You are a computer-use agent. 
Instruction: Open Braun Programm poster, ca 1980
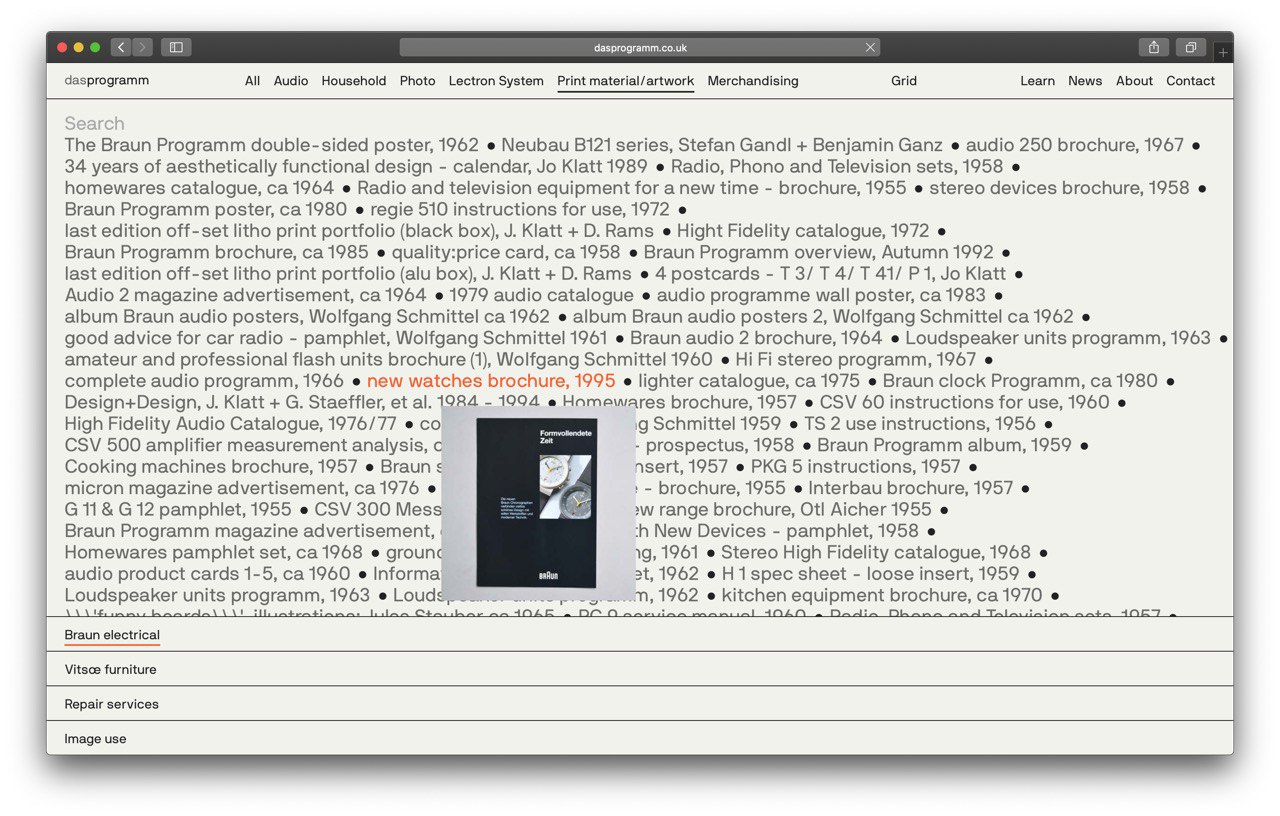pos(206,209)
